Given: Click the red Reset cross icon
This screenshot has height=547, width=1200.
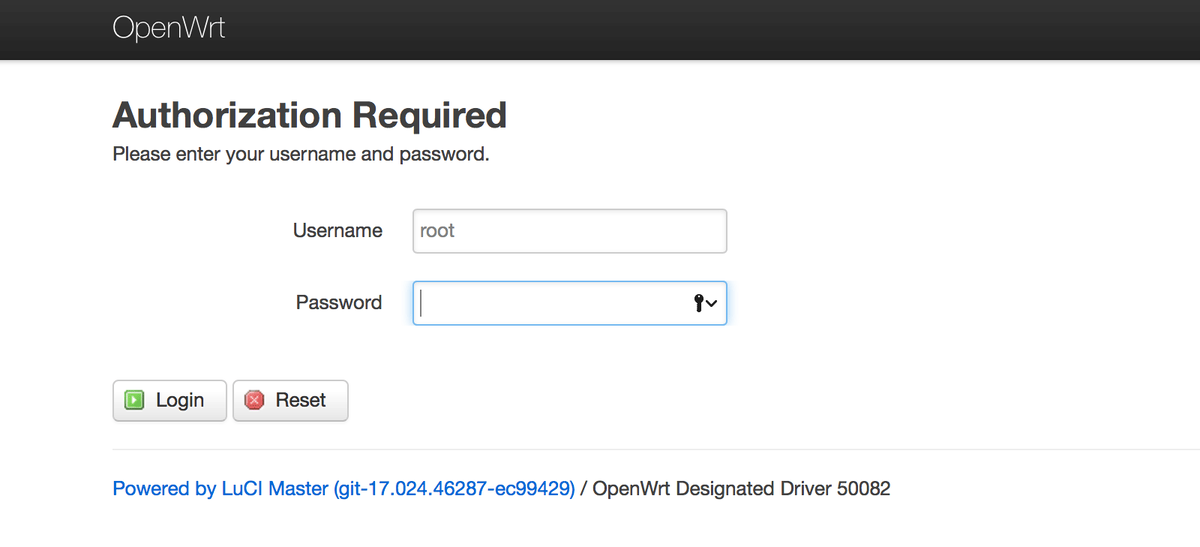Looking at the screenshot, I should coord(254,400).
